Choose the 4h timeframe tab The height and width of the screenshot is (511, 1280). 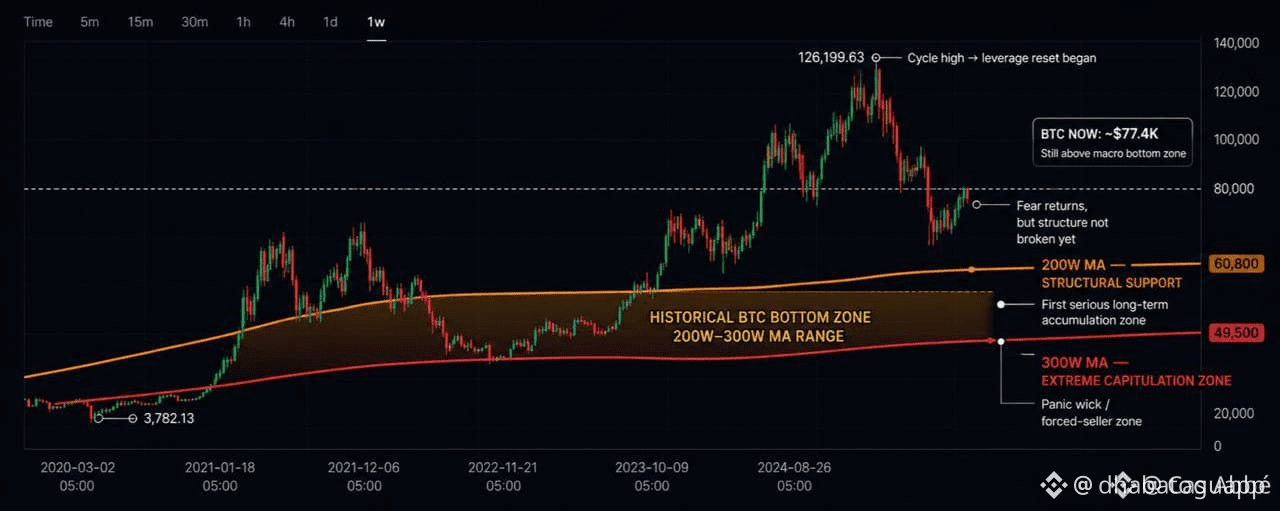(287, 22)
